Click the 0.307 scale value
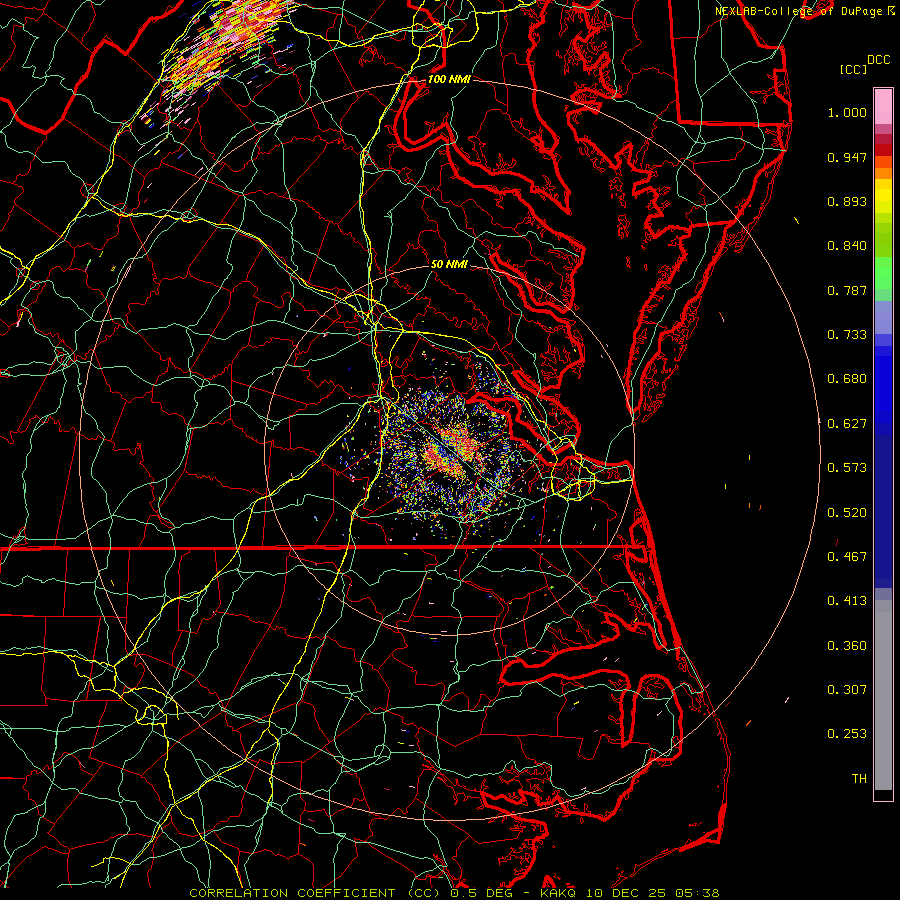This screenshot has height=900, width=900. click(847, 690)
